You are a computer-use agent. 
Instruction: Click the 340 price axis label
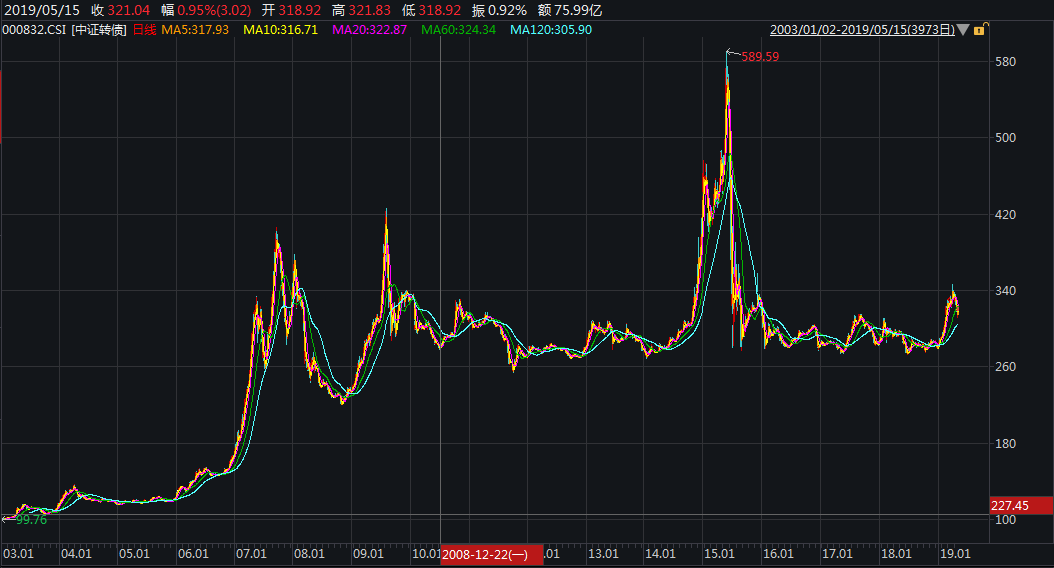(x=1006, y=290)
